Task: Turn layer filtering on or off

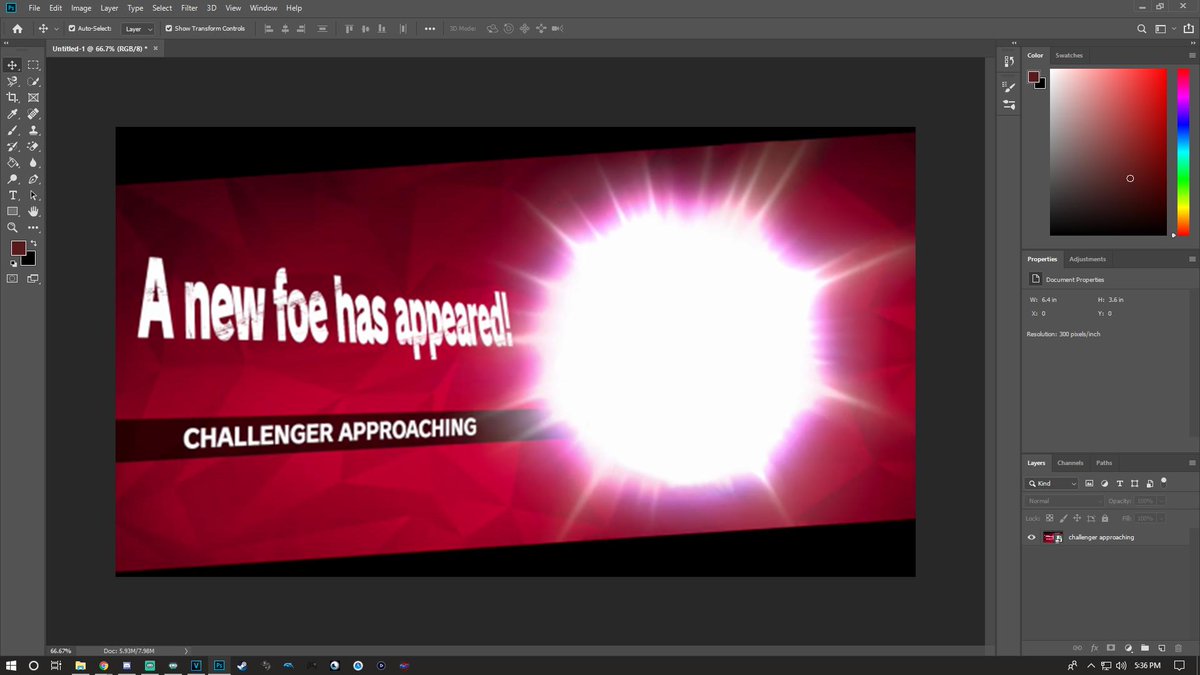Action: click(x=1164, y=481)
